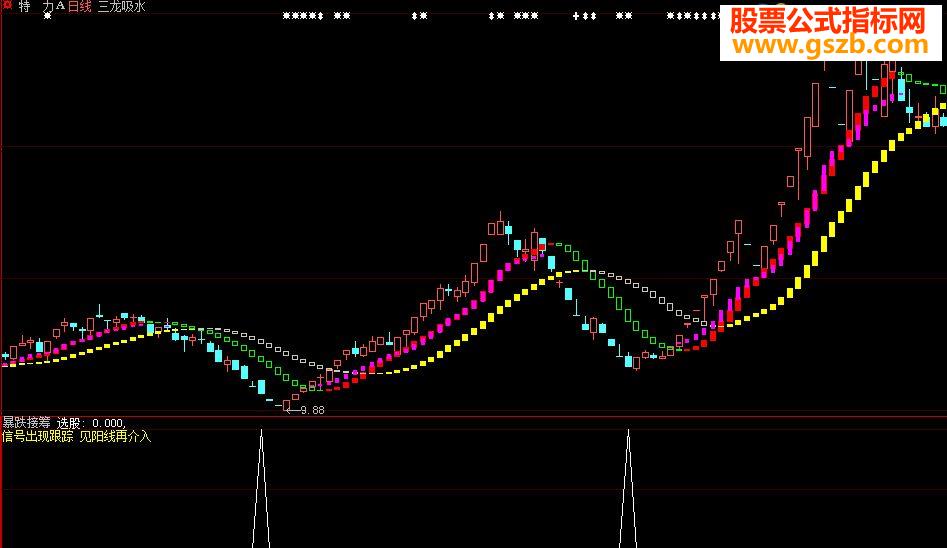Screen dimensions: 947x548
Task: Click the 信号出现跟踪 见阳线再介入 note
Action: pyautogui.click(x=77, y=436)
